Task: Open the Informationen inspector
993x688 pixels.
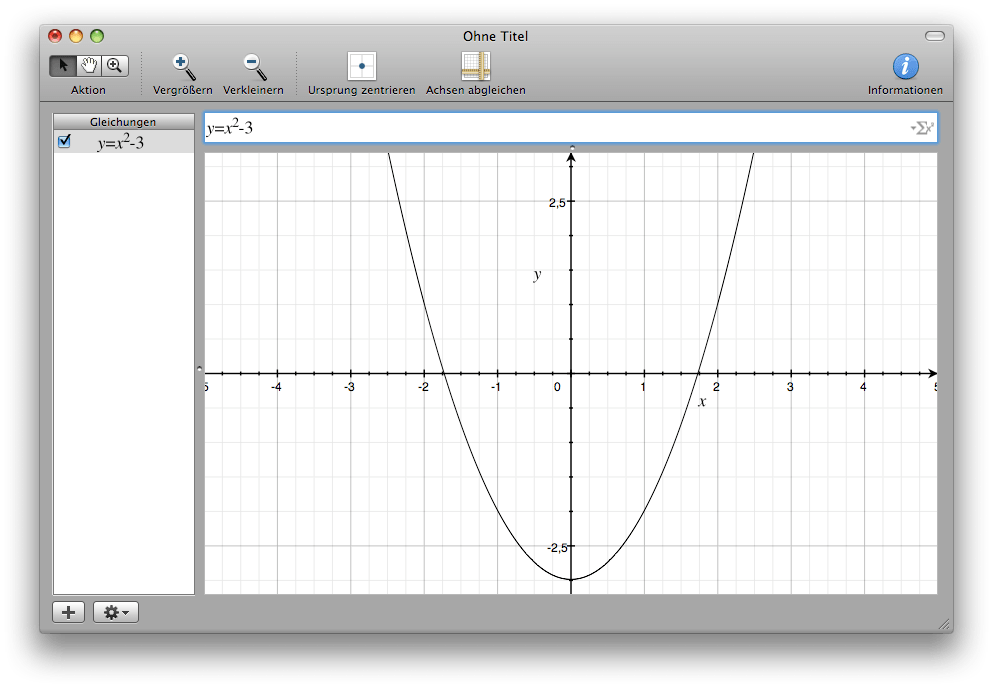Action: click(906, 66)
